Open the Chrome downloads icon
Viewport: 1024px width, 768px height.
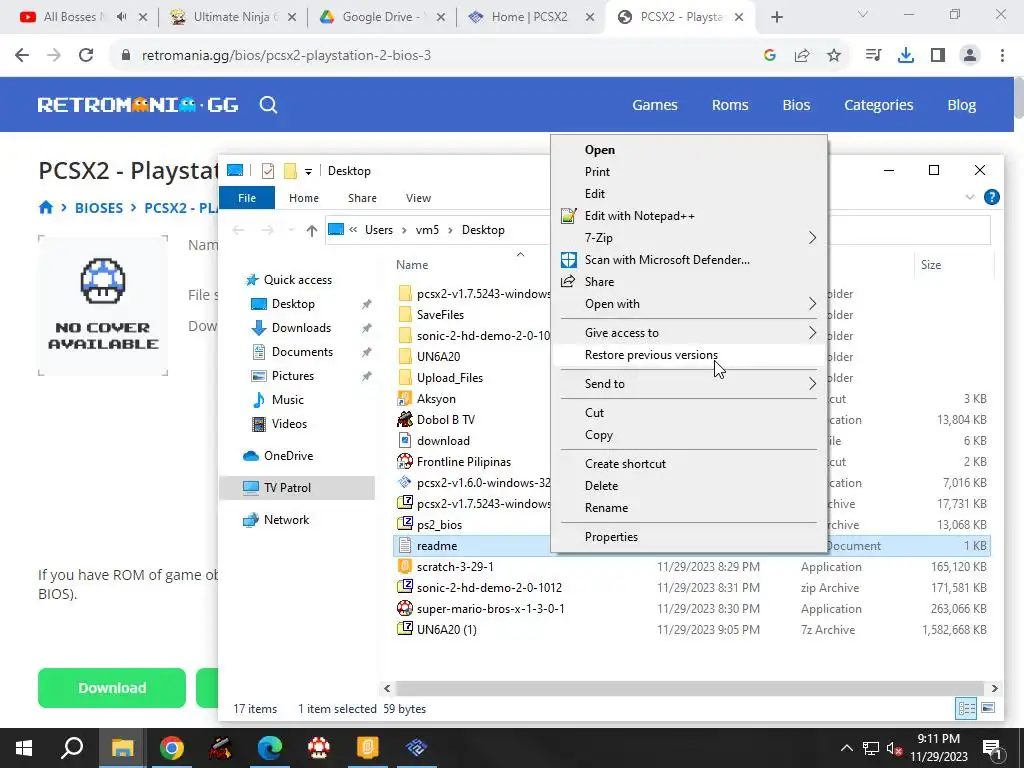[905, 56]
